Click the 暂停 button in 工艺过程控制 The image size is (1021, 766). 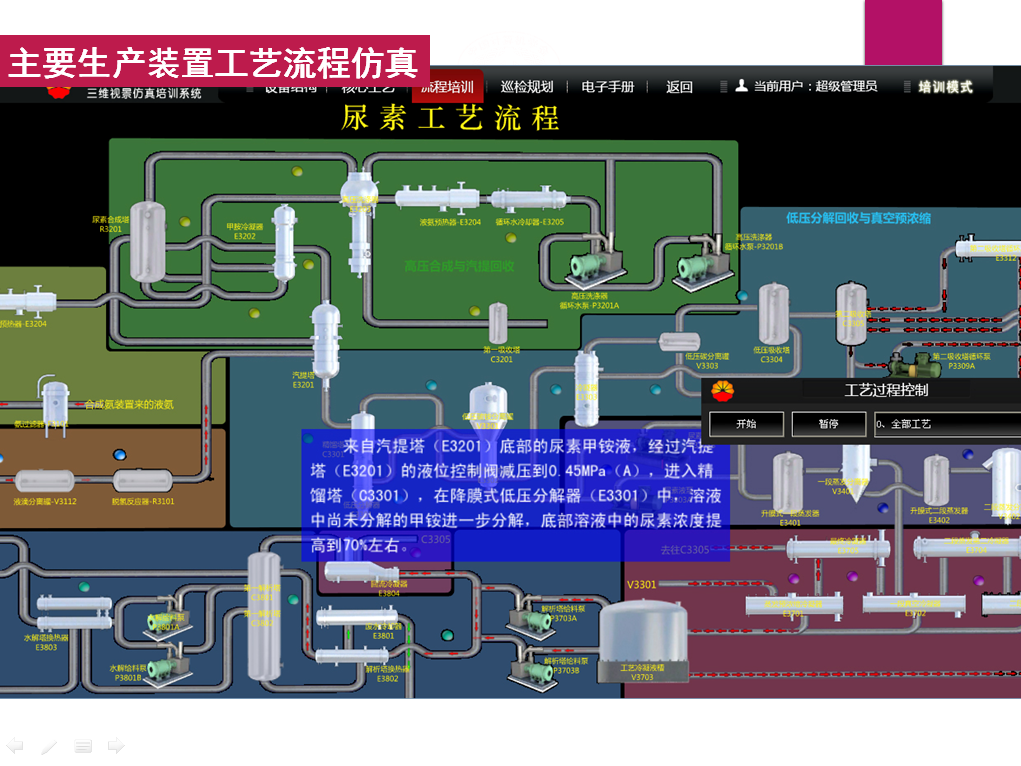point(828,424)
